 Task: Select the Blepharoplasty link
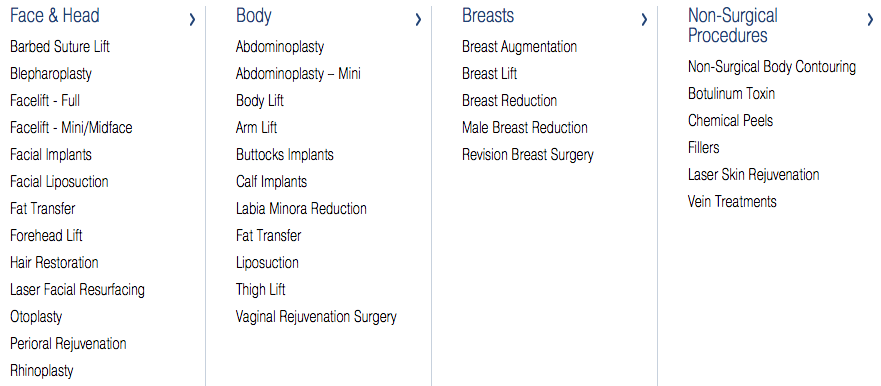tap(51, 74)
